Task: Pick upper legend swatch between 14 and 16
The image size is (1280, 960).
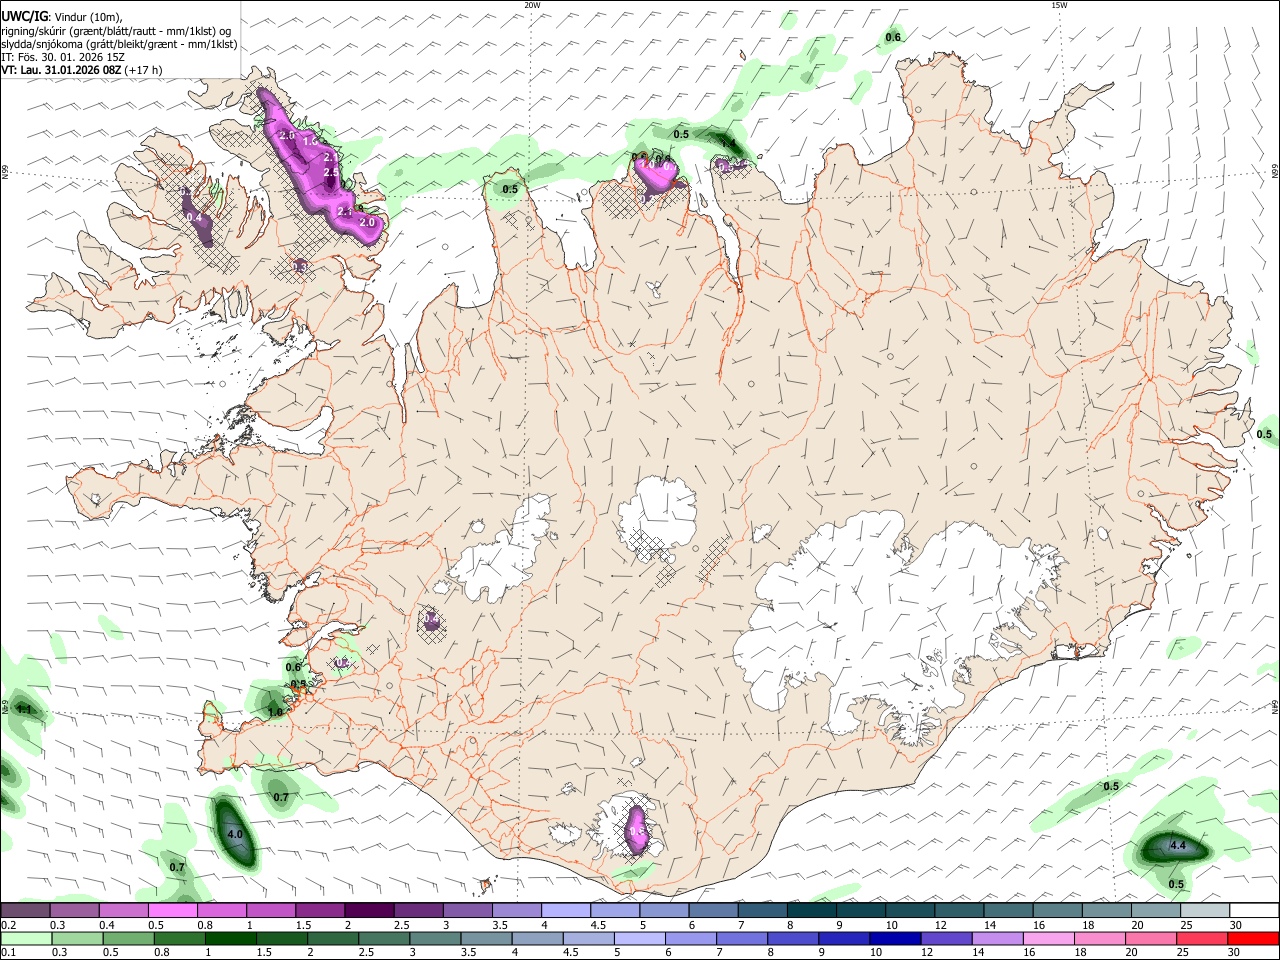Action: pyautogui.click(x=1009, y=910)
